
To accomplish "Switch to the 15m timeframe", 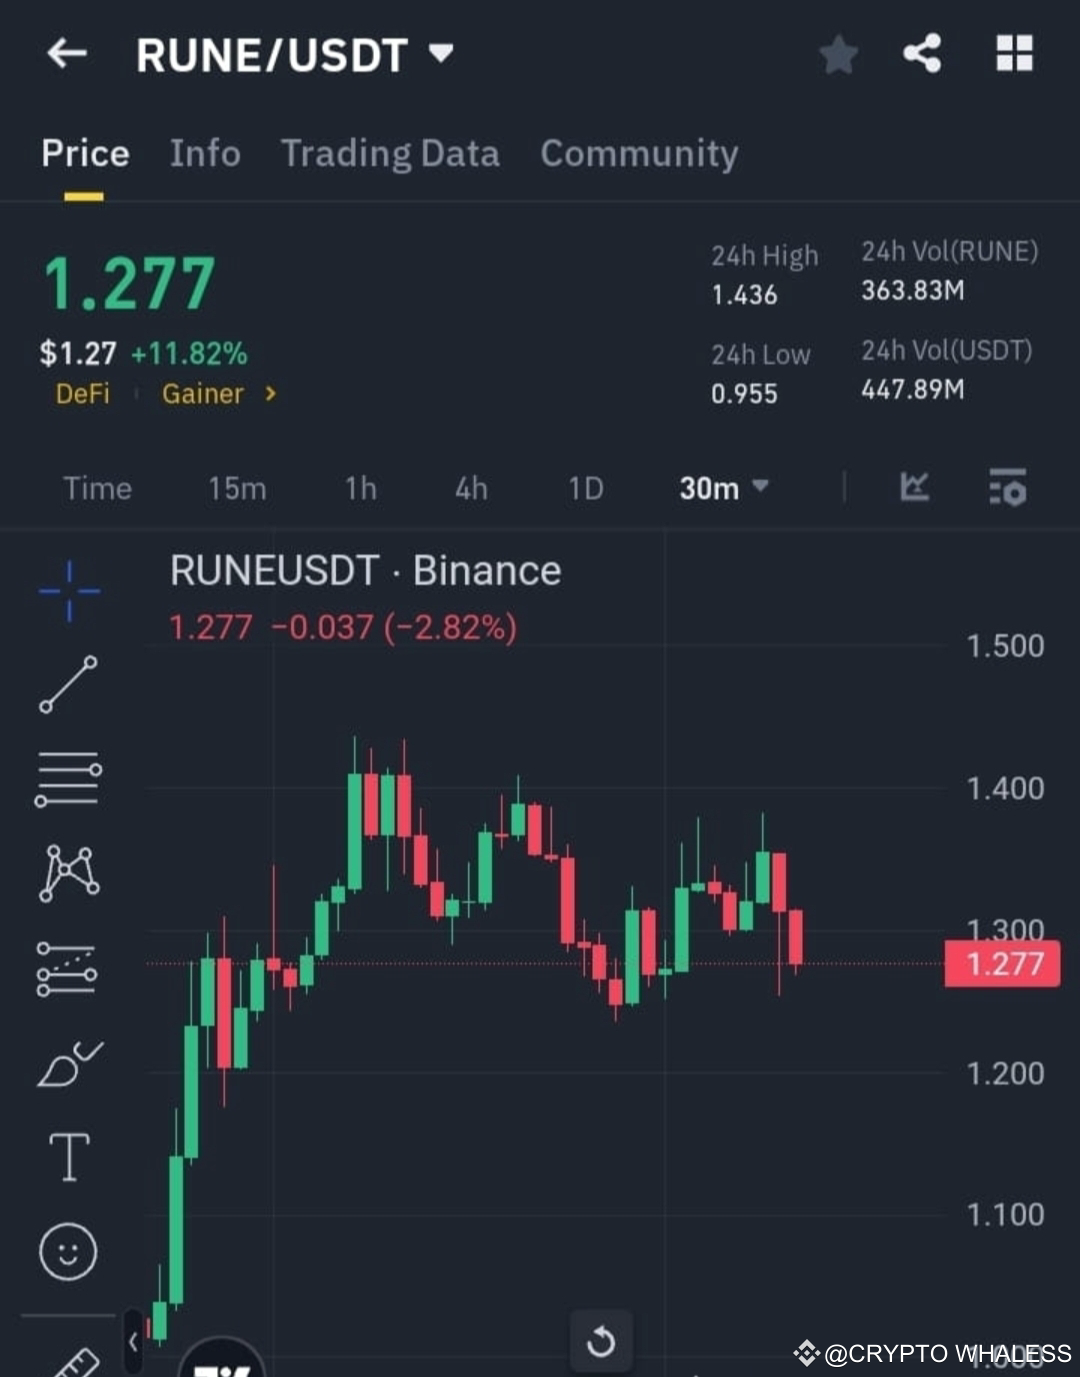I will tap(237, 488).
